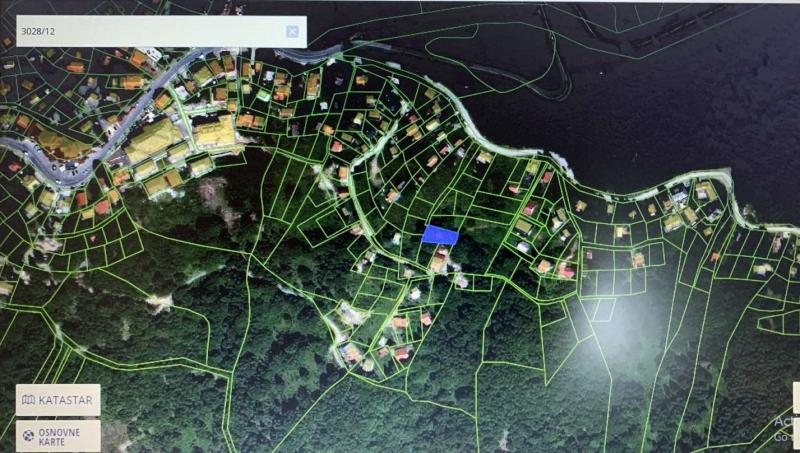
Task: Click the lower partially visible button at right edge
Action: [796, 433]
